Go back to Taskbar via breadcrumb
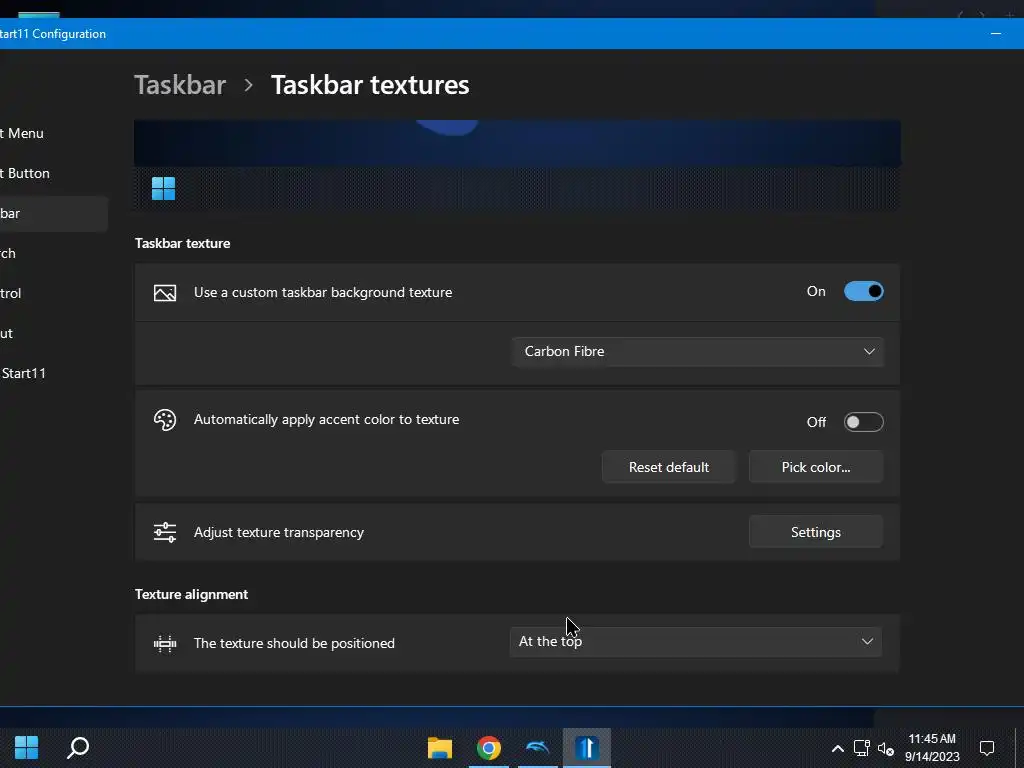Viewport: 1024px width, 768px height. point(180,85)
